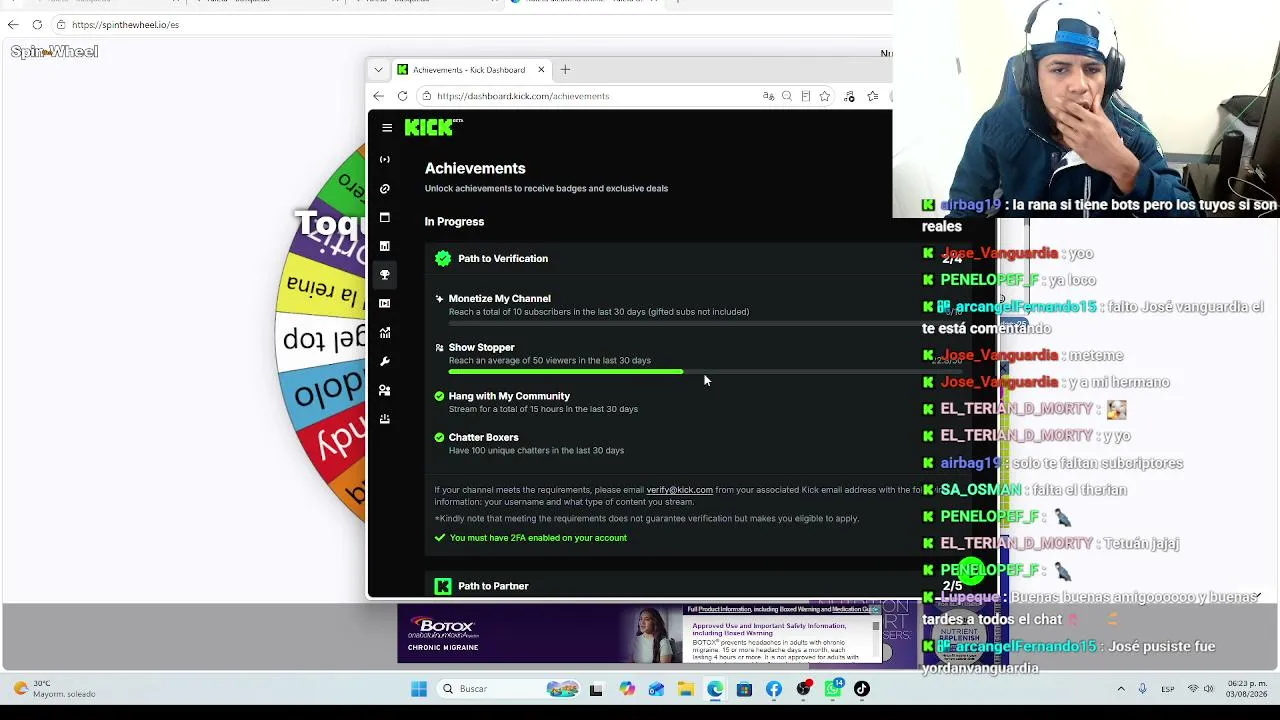Open the bar chart sidebar icon
The height and width of the screenshot is (720, 1280).
385,246
